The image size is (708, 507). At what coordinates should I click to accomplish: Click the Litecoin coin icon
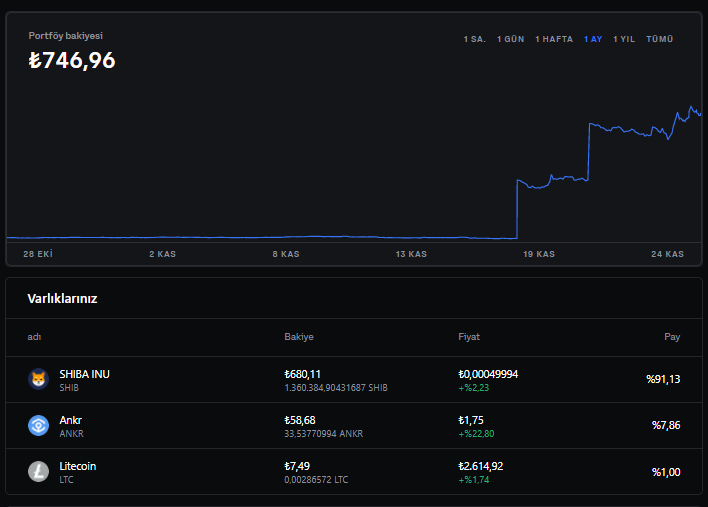(x=38, y=472)
